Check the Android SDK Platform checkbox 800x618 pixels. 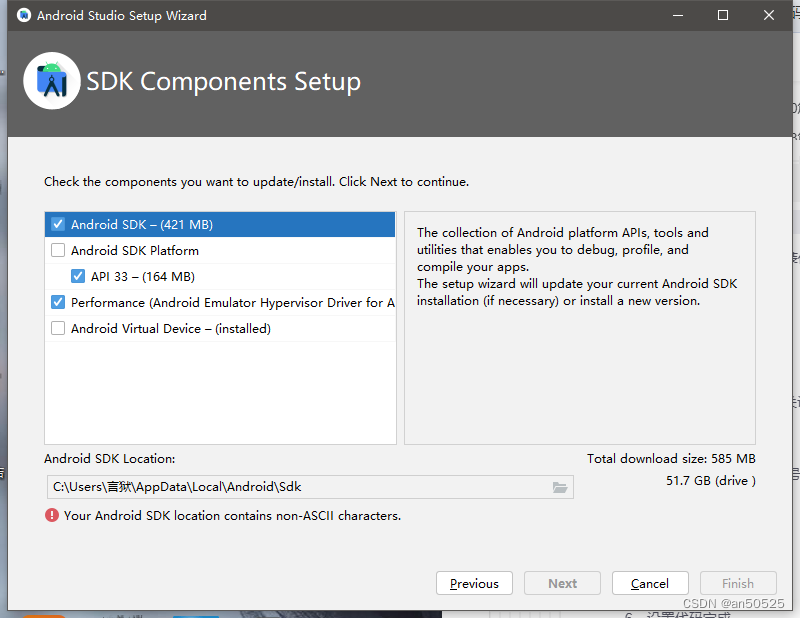click(58, 251)
